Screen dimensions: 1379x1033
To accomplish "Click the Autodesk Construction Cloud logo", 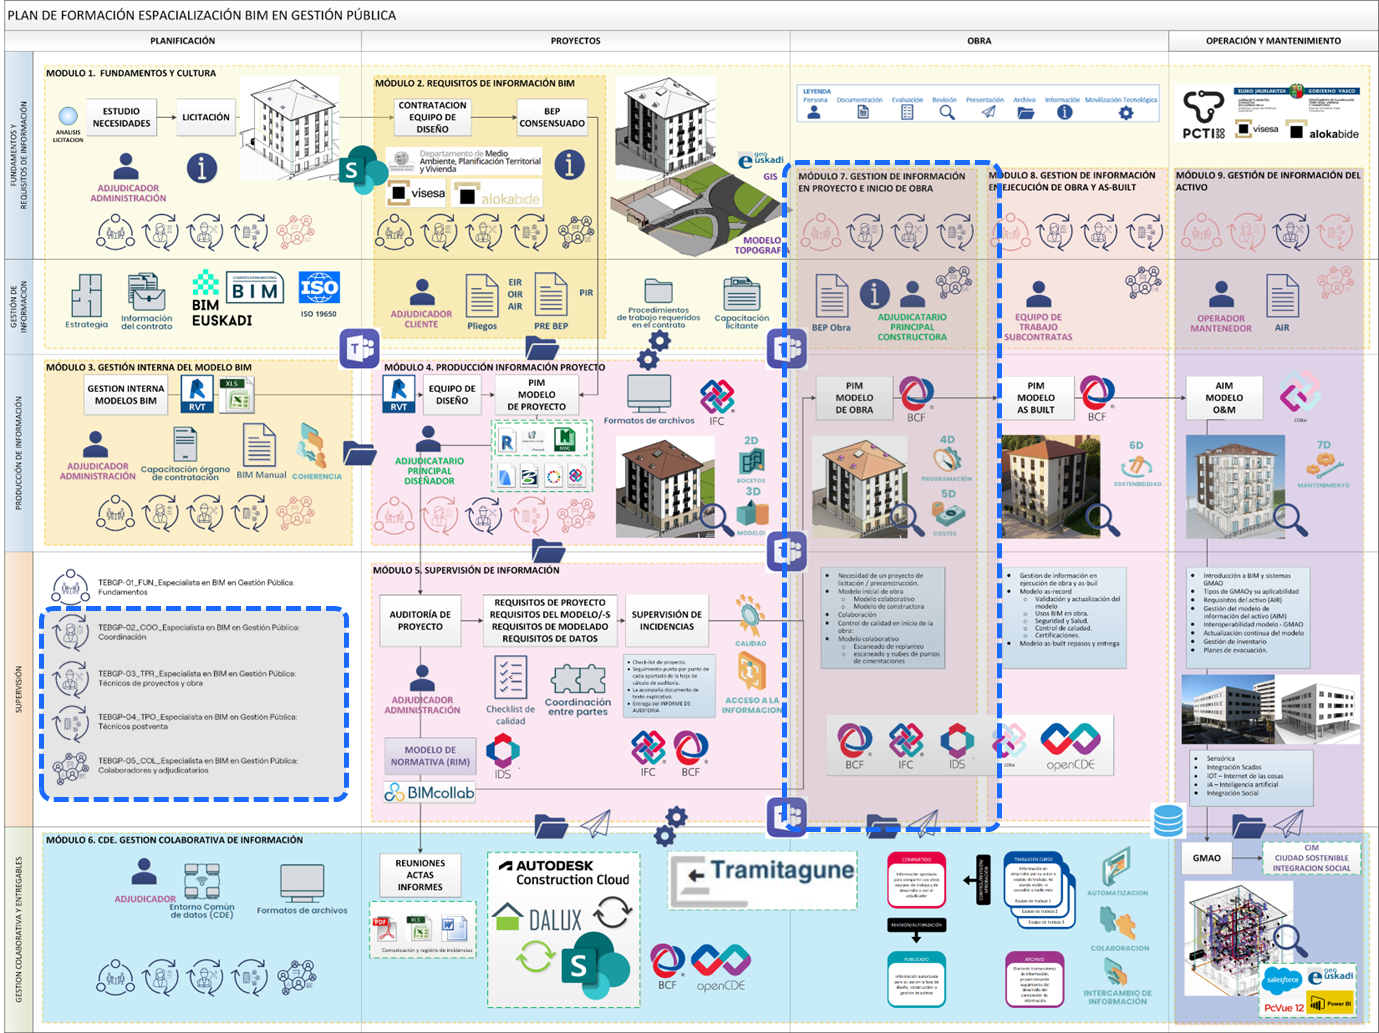I will tap(565, 873).
